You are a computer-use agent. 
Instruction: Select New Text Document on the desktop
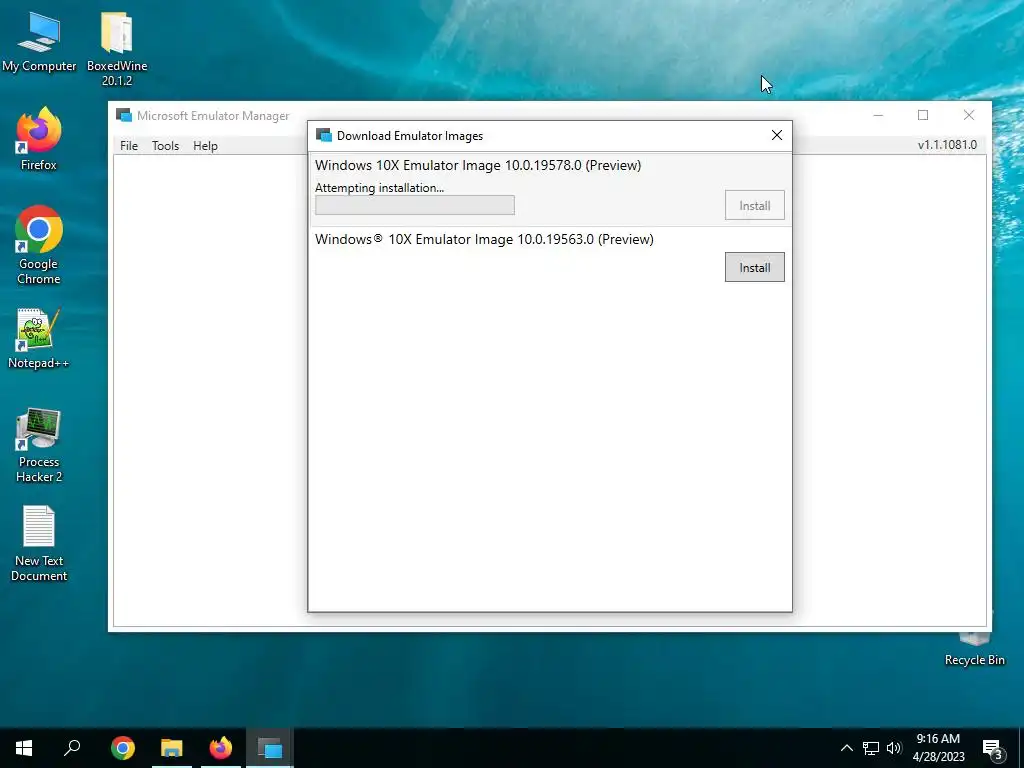click(39, 543)
